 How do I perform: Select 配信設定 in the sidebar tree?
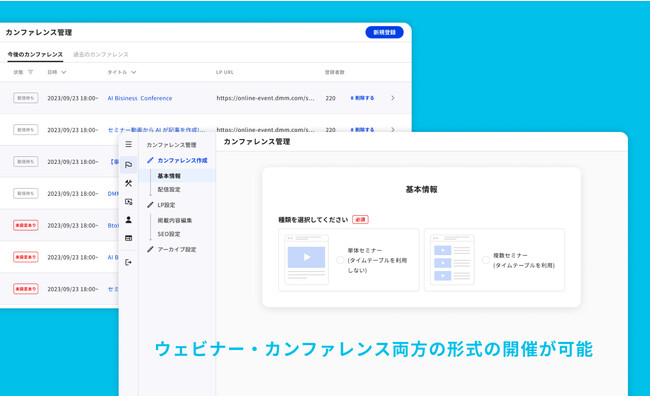point(169,189)
